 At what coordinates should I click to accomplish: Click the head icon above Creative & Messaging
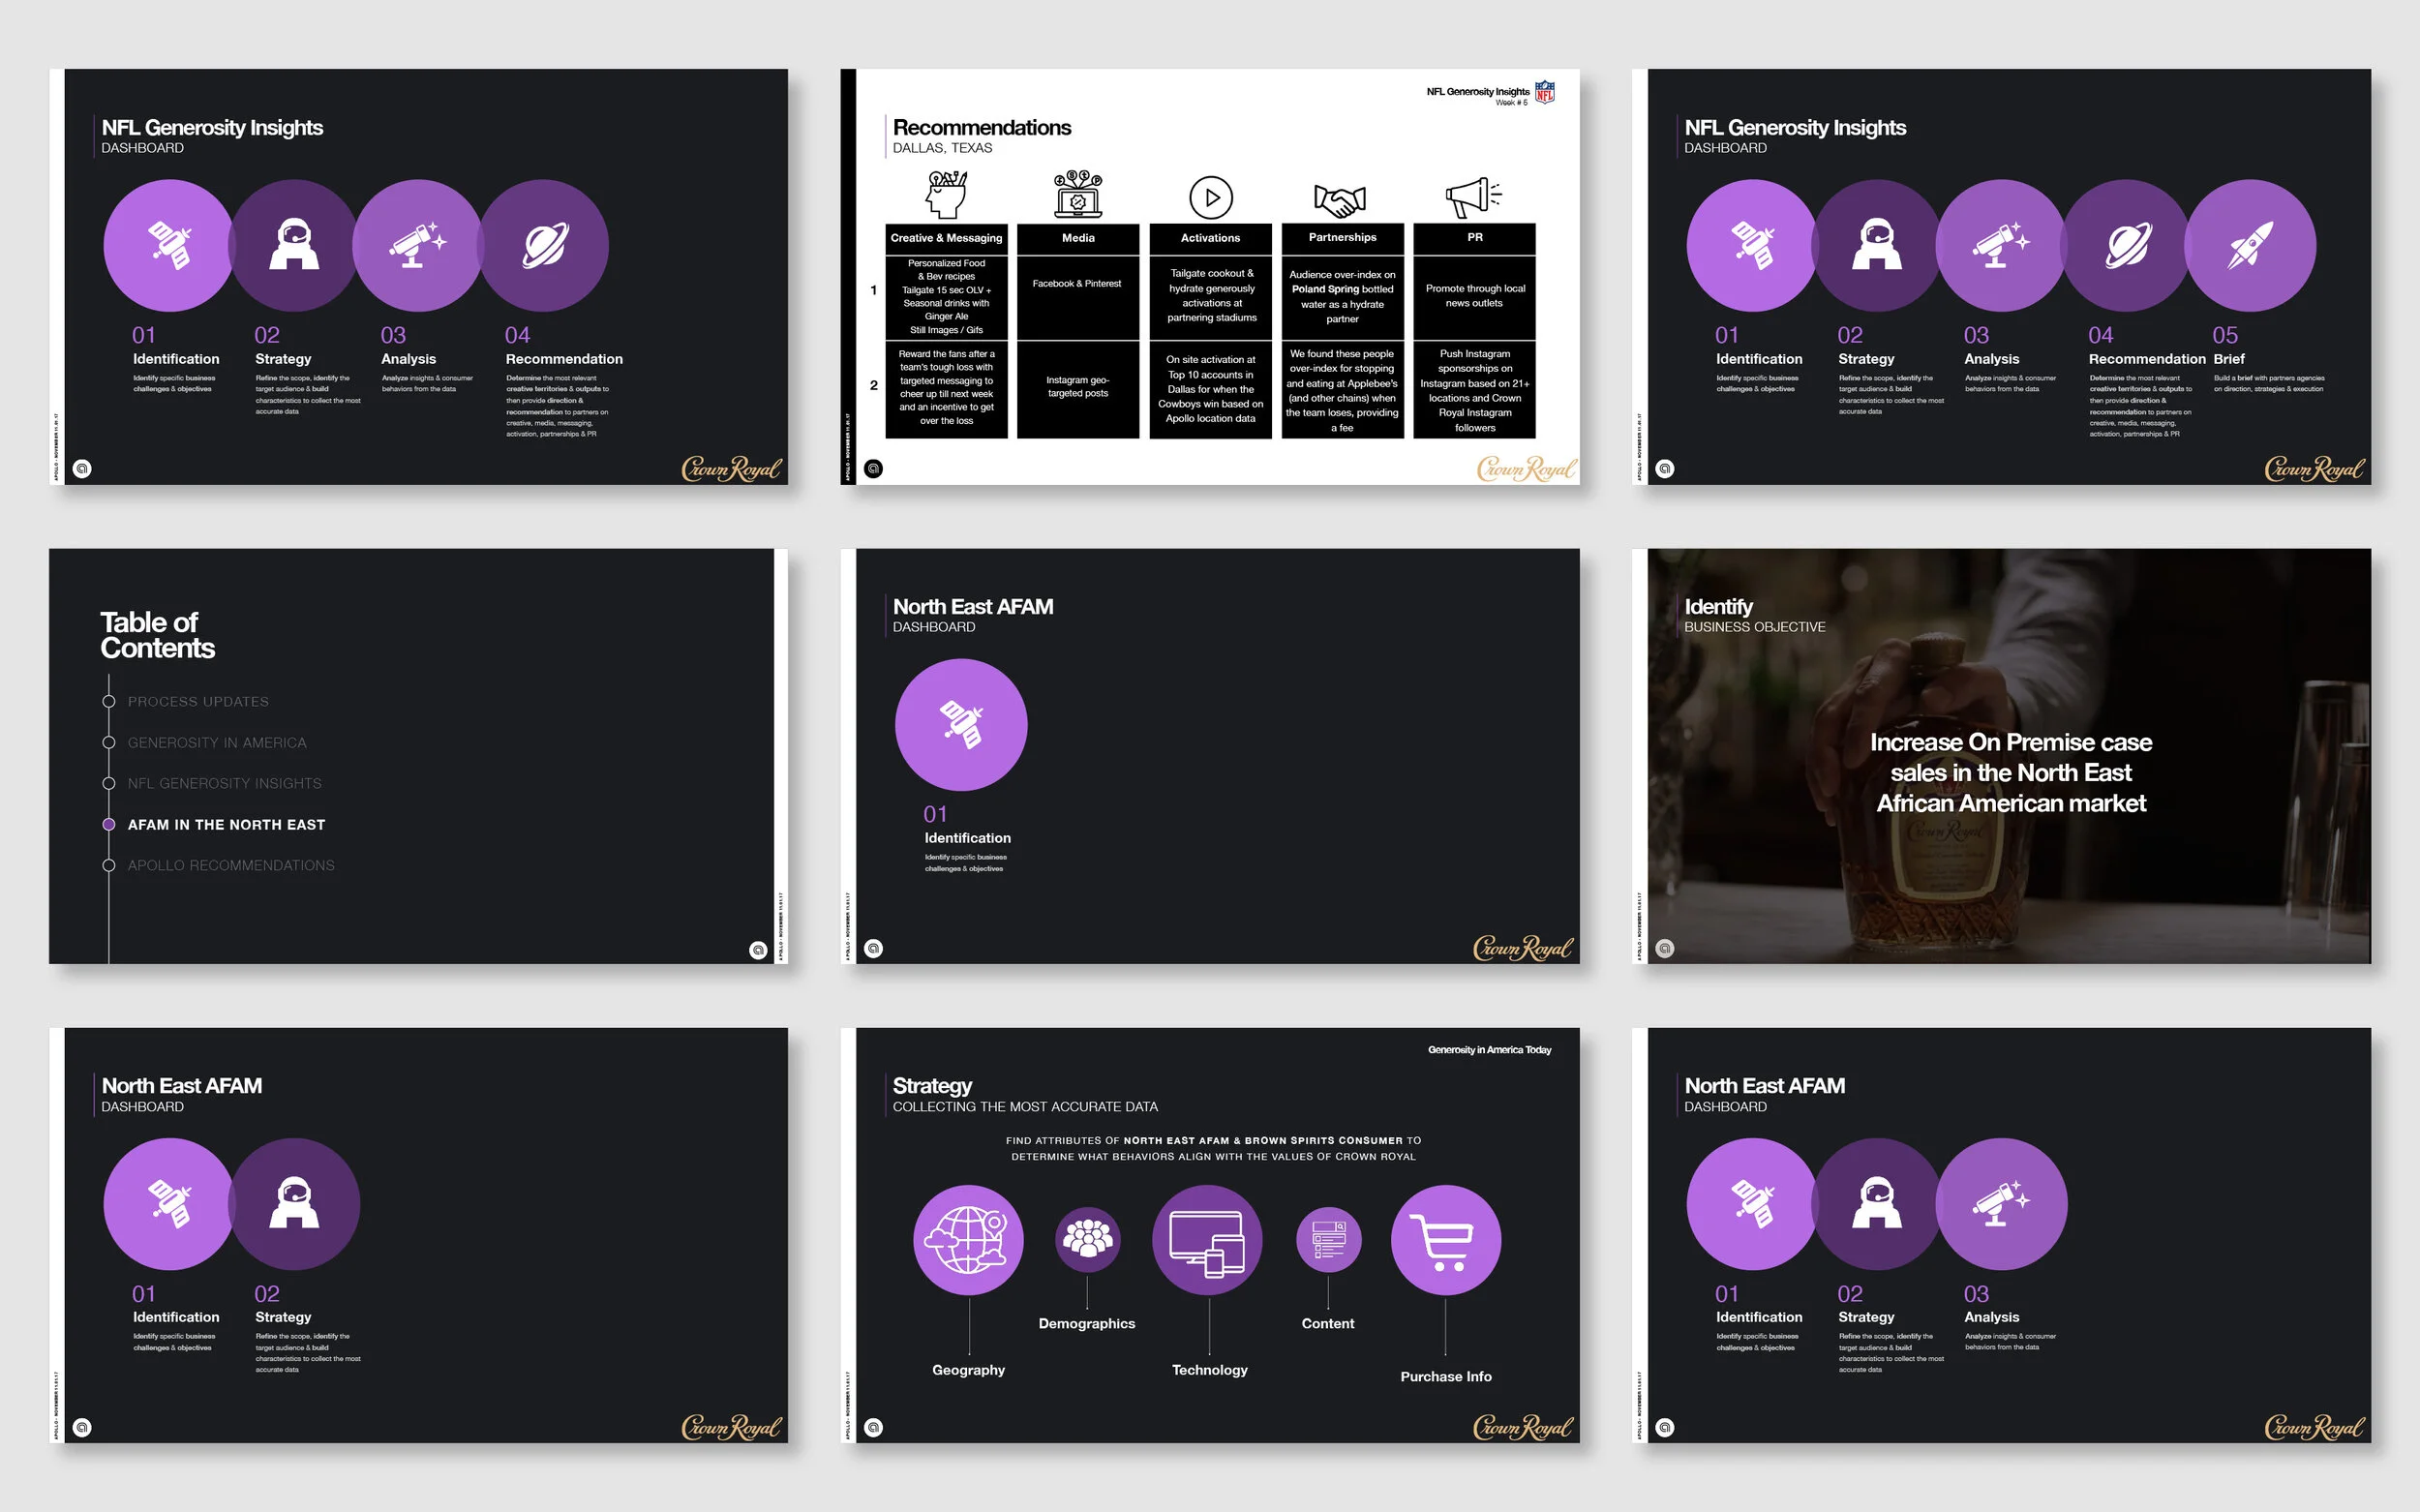[946, 194]
